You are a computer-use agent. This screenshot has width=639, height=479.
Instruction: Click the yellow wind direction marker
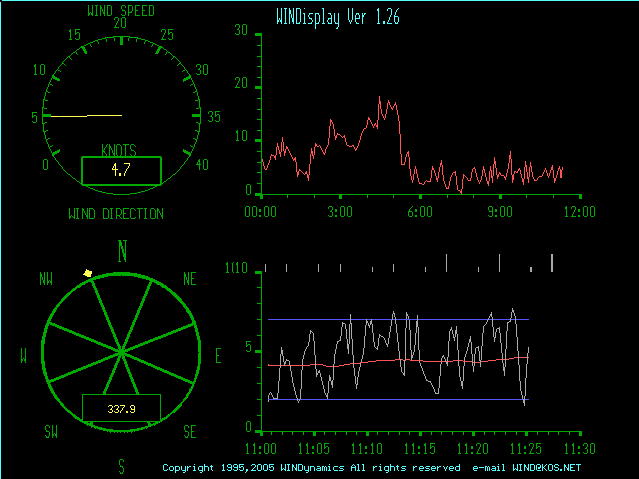pos(88,273)
